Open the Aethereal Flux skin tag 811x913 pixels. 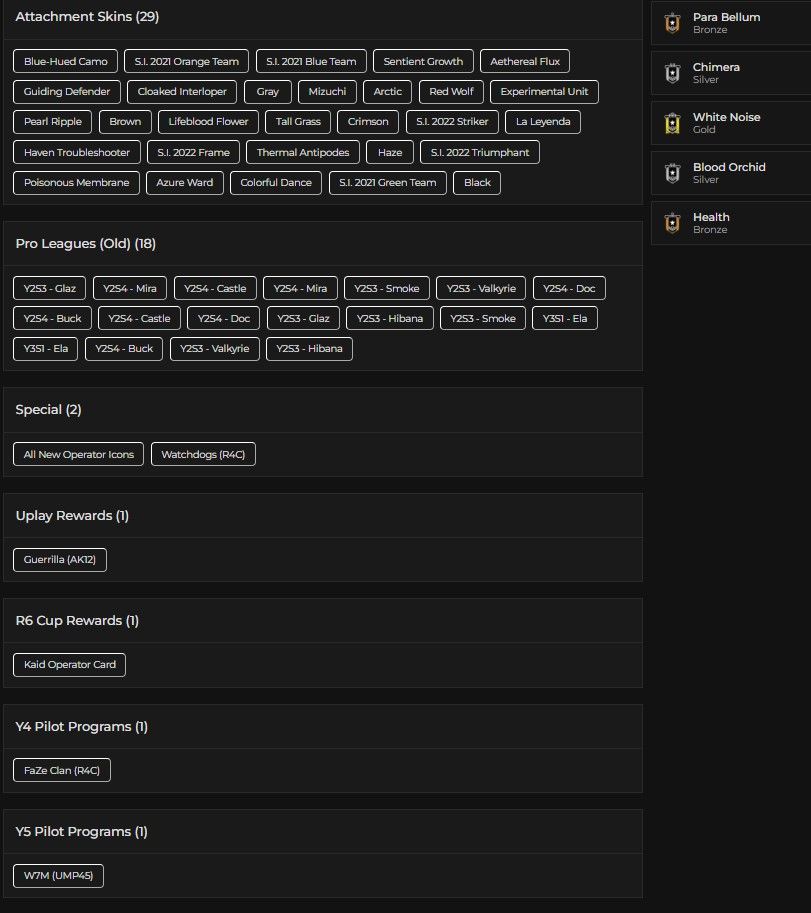coord(525,61)
